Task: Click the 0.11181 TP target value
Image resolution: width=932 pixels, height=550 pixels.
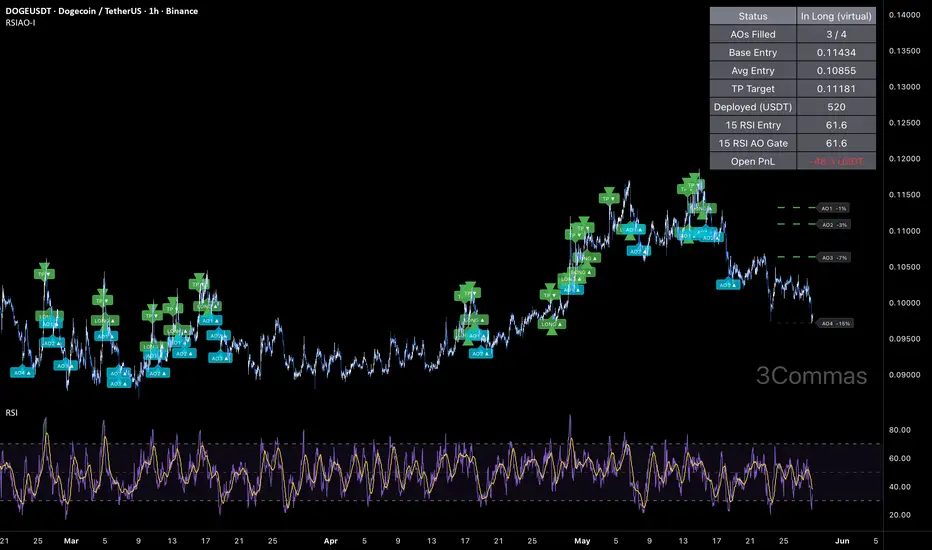Action: click(836, 89)
